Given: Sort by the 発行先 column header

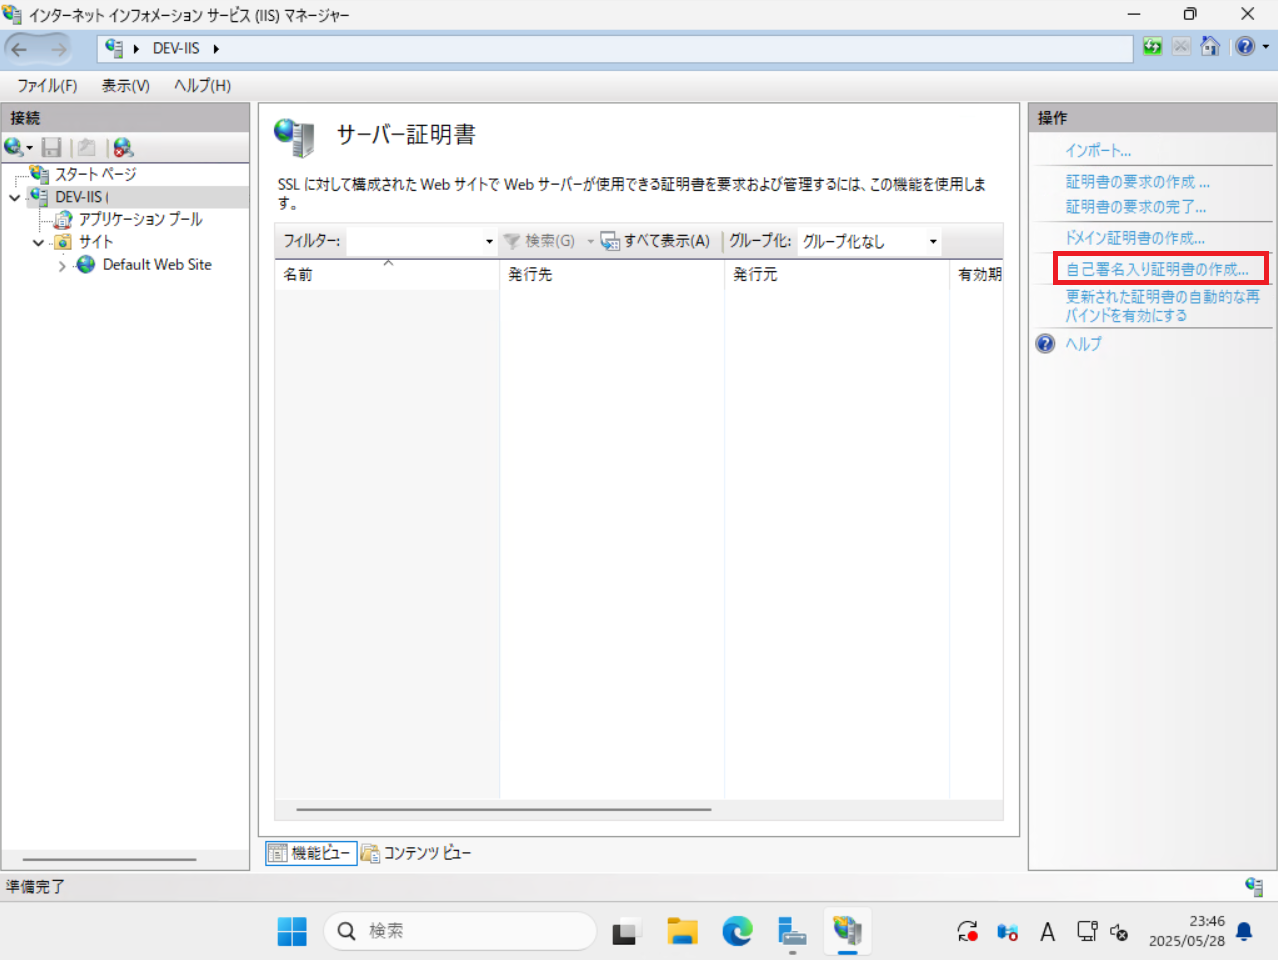Looking at the screenshot, I should pyautogui.click(x=612, y=274).
